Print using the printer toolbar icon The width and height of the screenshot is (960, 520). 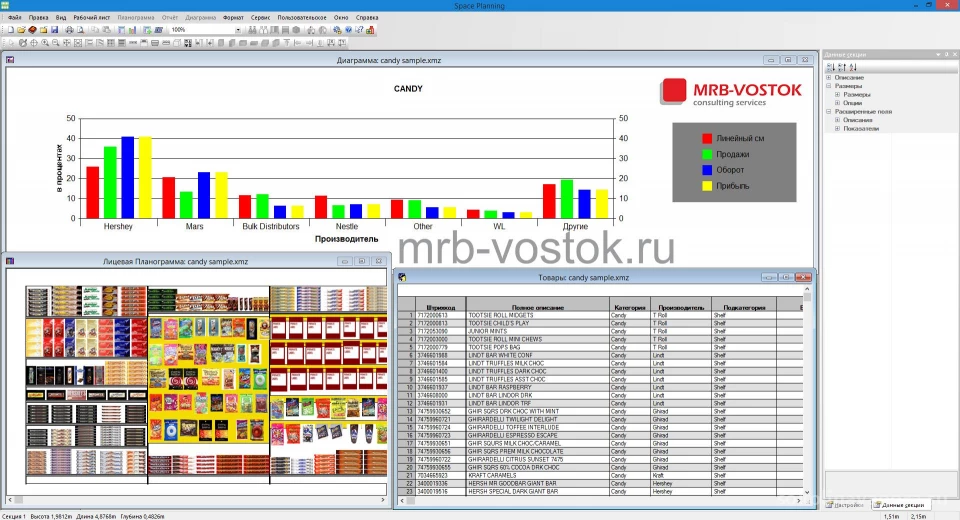[x=70, y=29]
